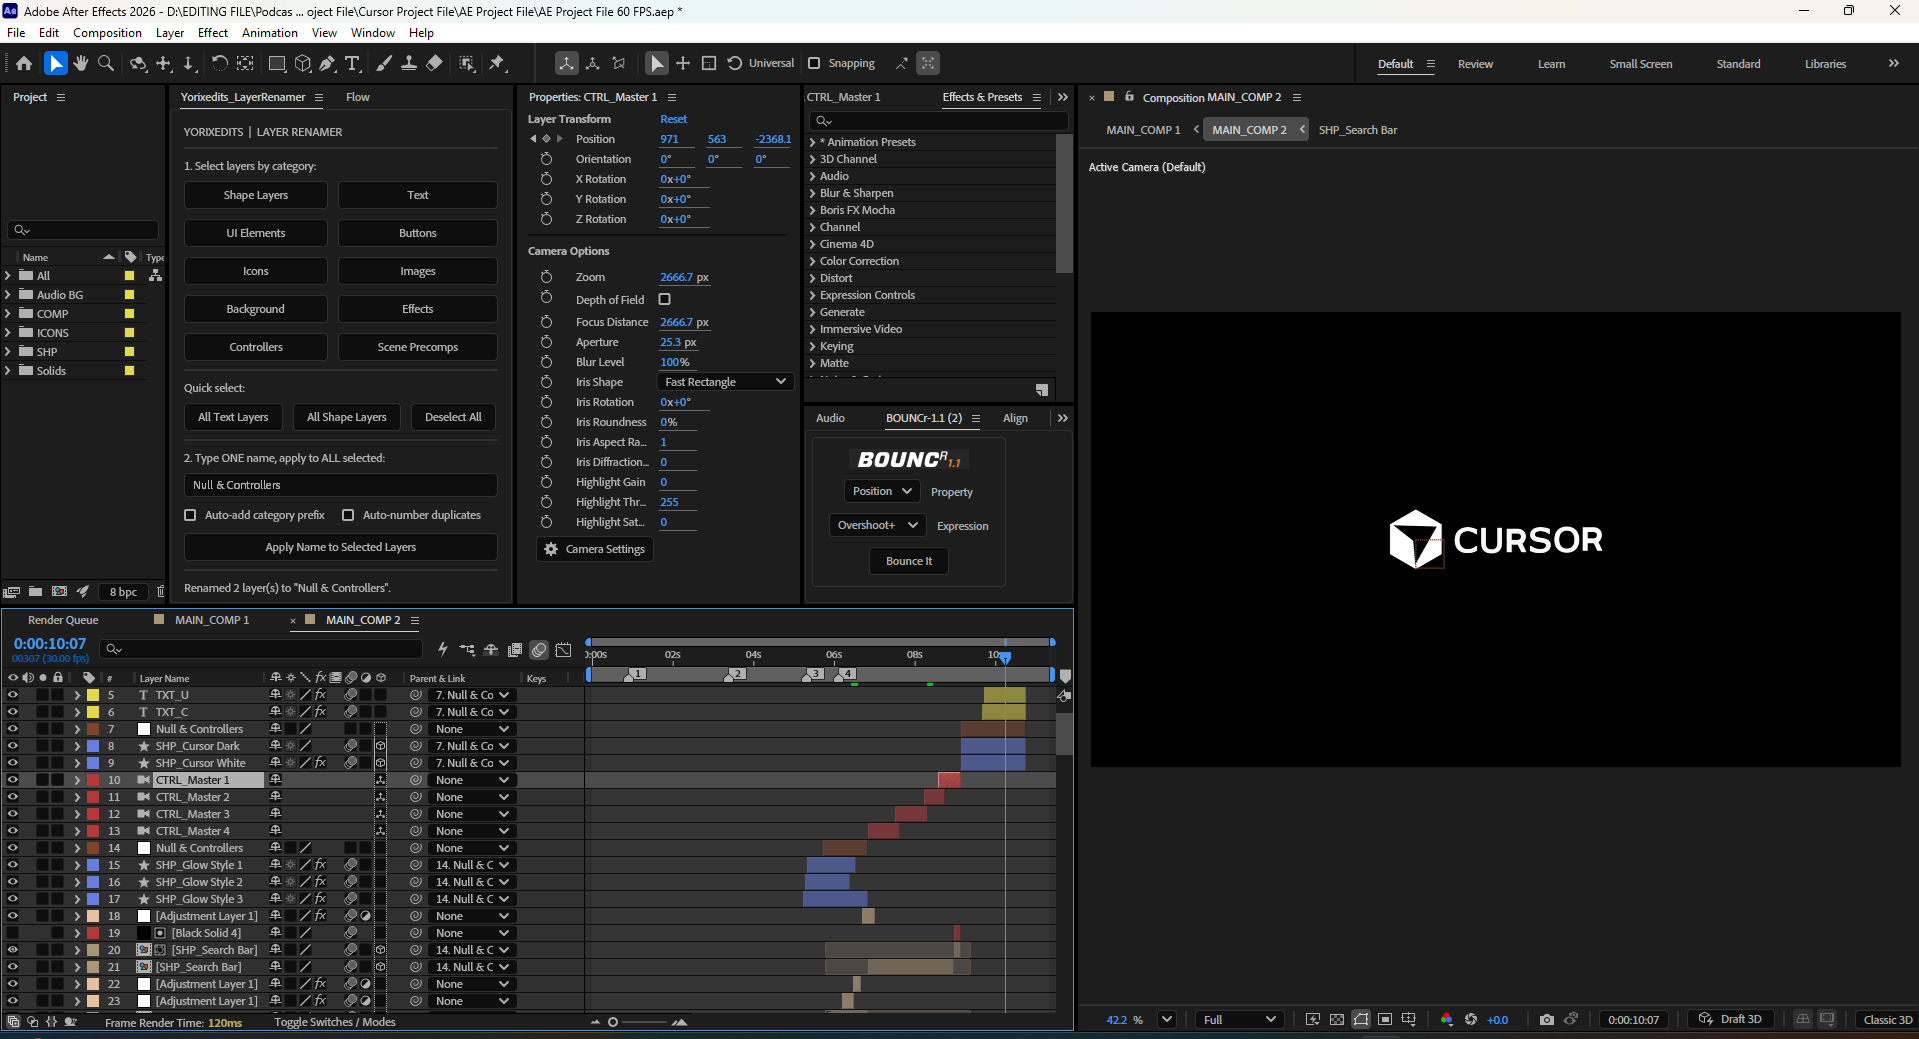Choose the Local Axis mode icon
The image size is (1919, 1039).
[567, 63]
